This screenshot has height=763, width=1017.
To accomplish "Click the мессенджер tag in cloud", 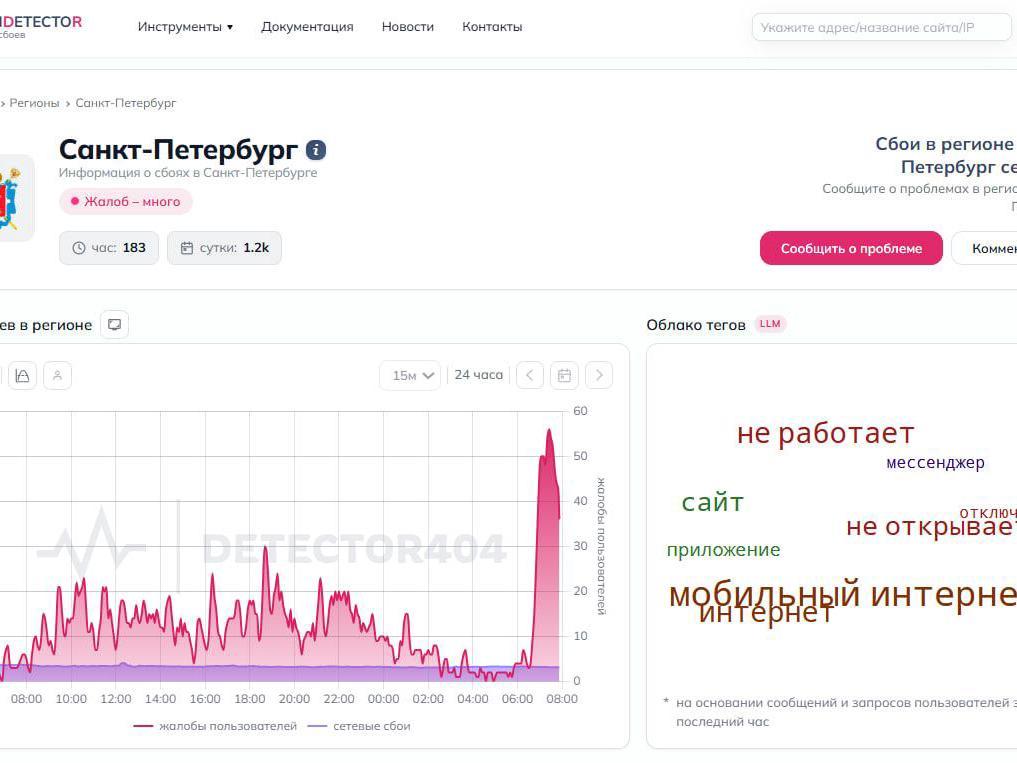I will point(935,463).
